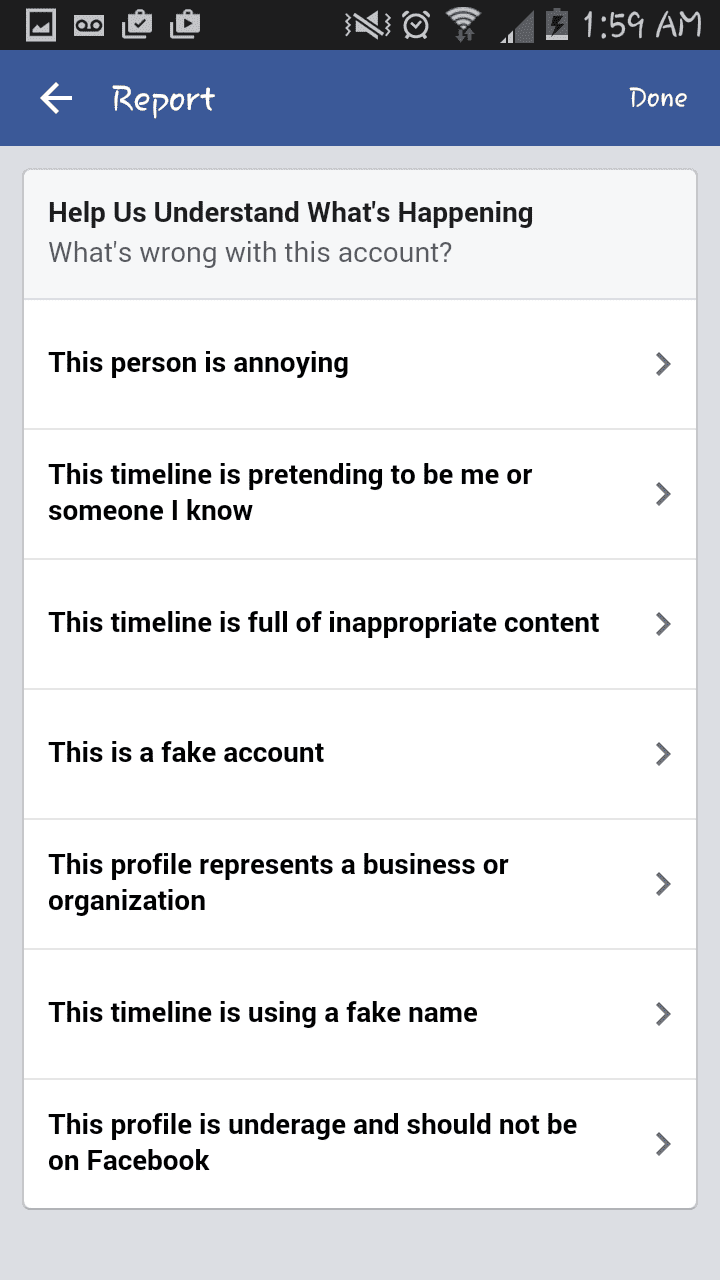
Task: Expand 'This profile represents a business or organization'
Action: (x=661, y=883)
